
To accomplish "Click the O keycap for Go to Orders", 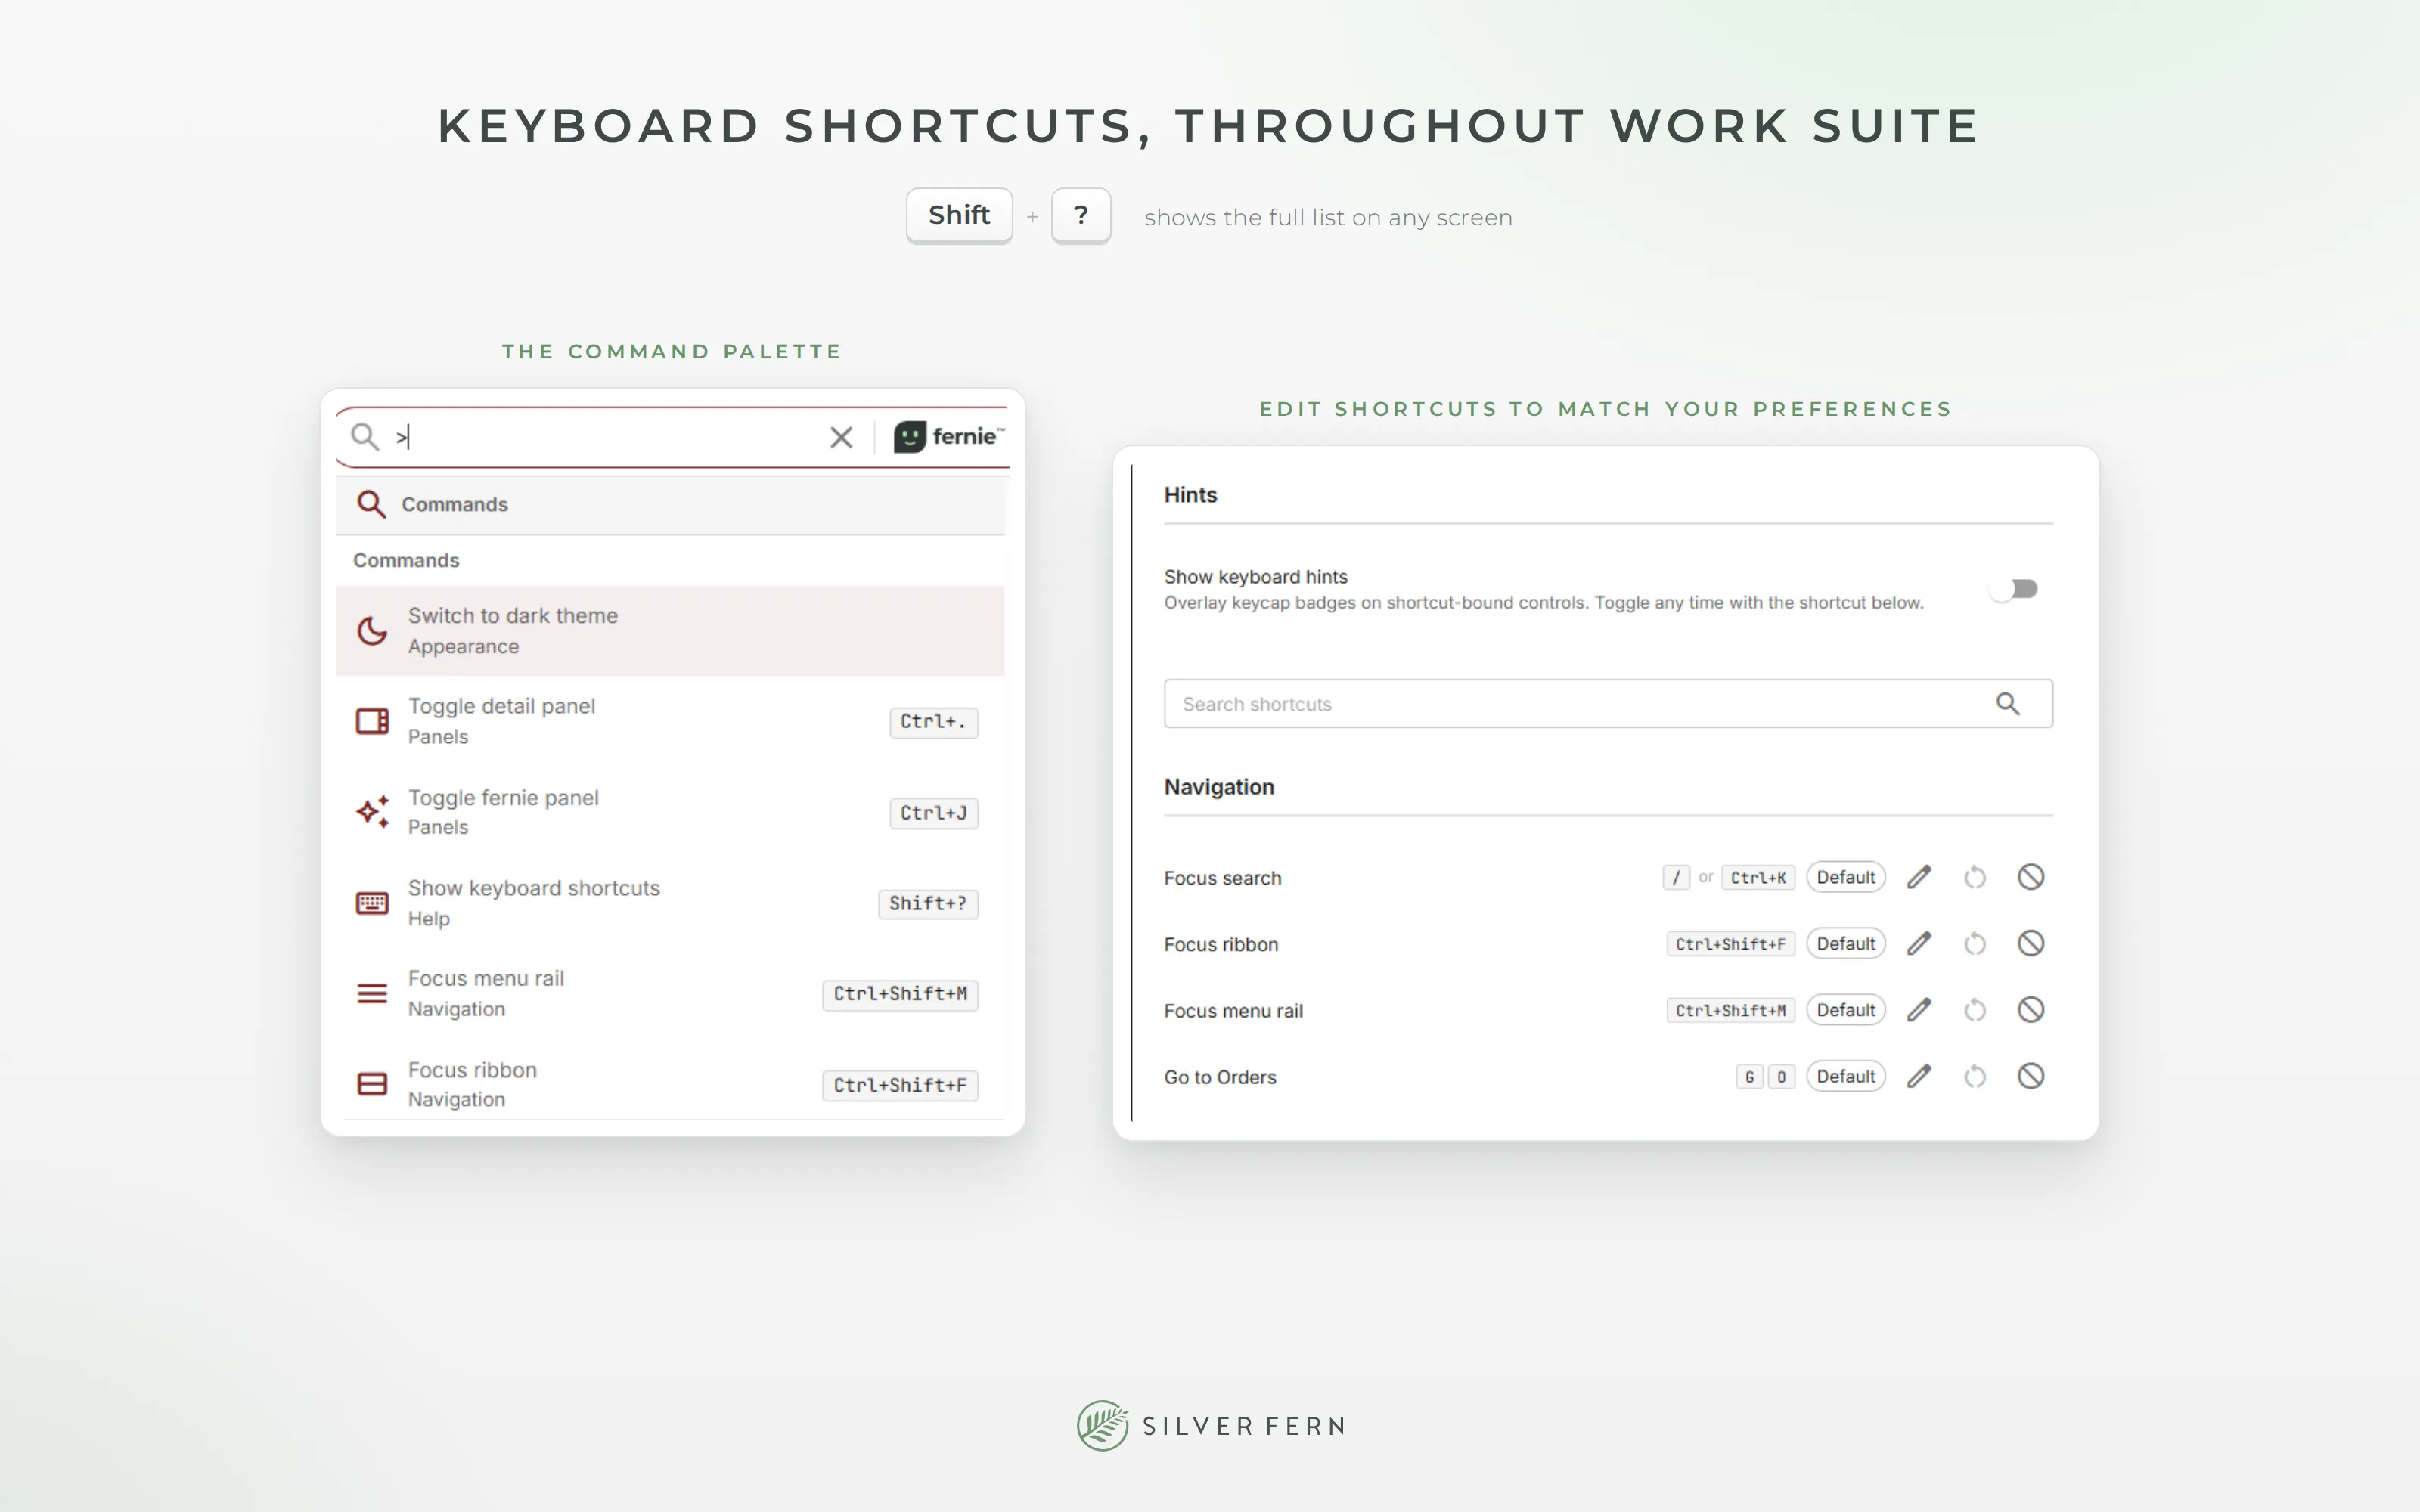I will [x=1781, y=1077].
